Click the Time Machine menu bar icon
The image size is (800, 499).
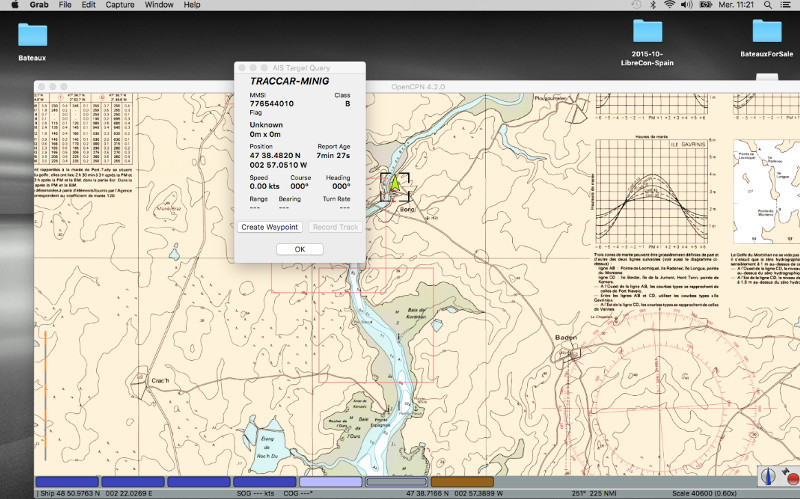click(x=636, y=5)
